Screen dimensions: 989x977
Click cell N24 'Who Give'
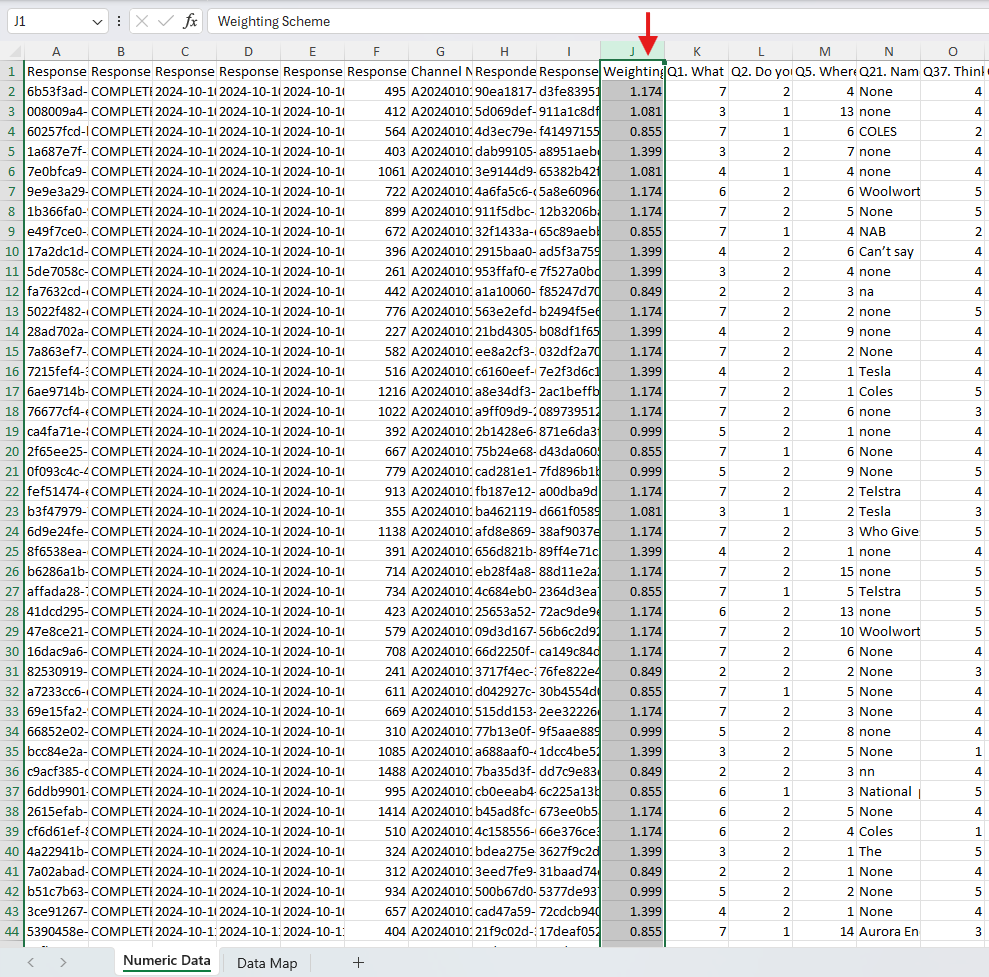pos(888,532)
